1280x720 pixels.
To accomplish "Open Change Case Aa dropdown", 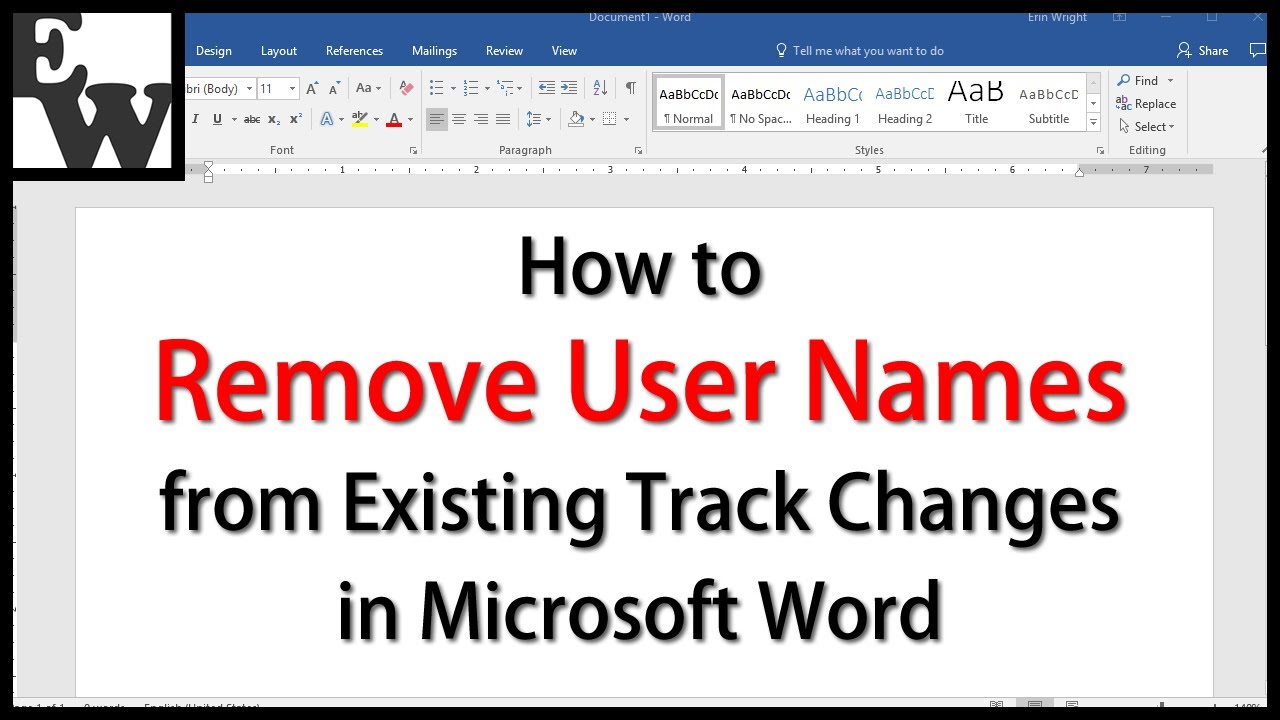I will coord(368,88).
